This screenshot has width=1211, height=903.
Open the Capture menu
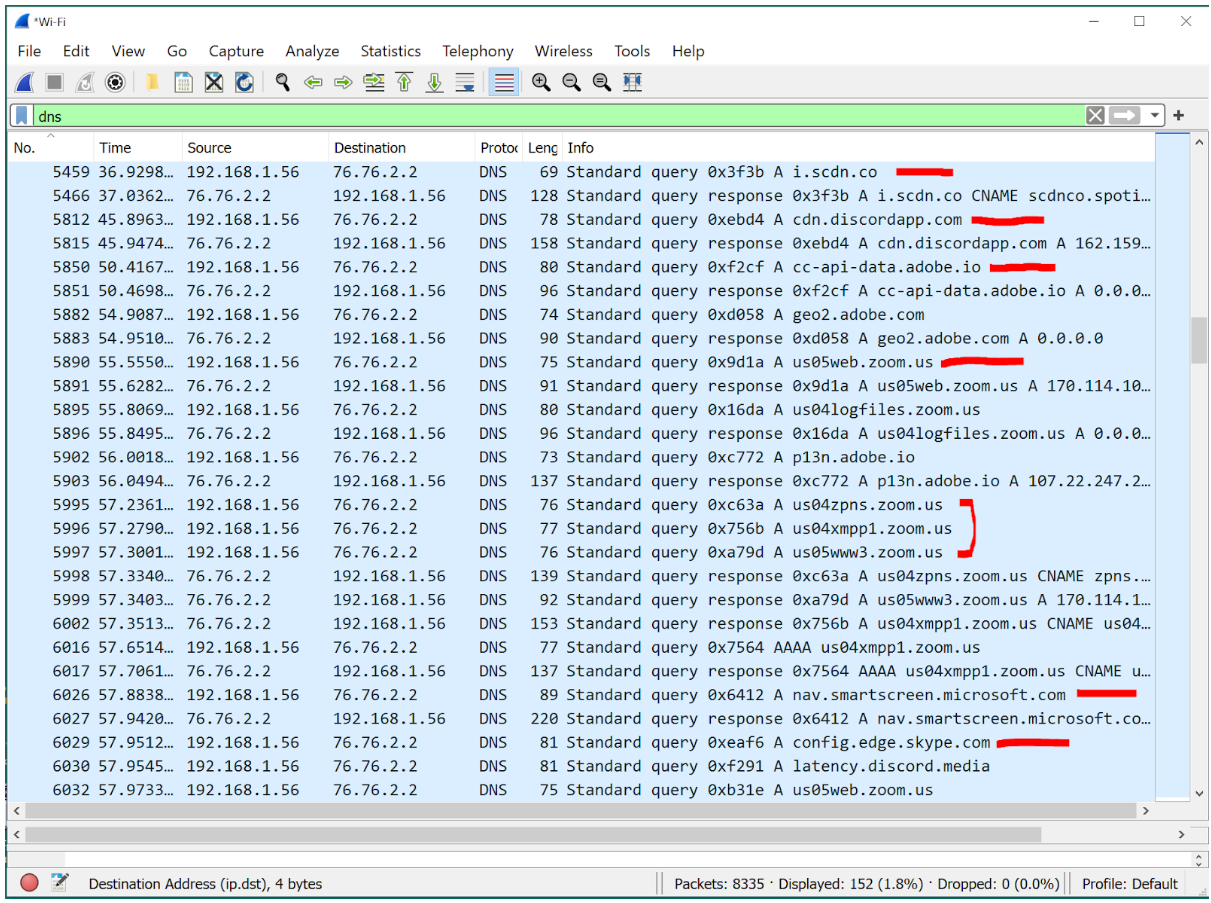click(236, 51)
